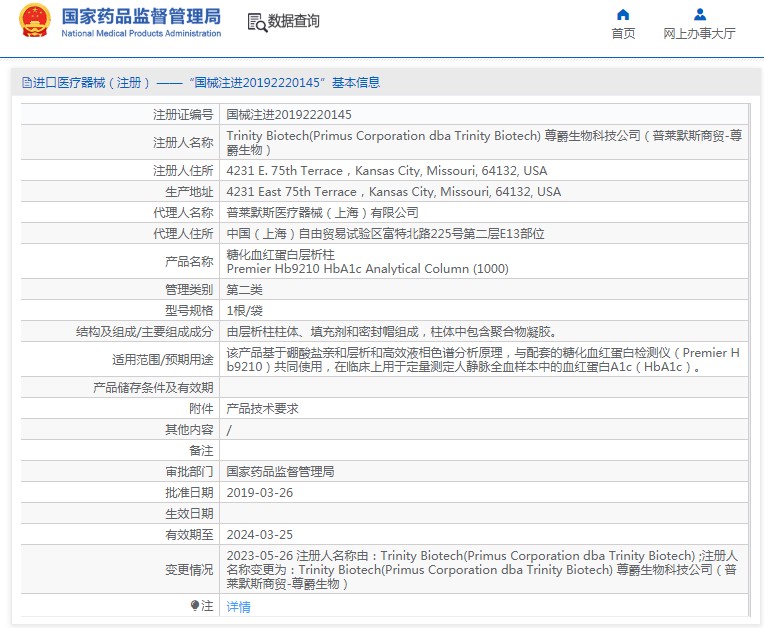Click the 审批部门 label

(189, 472)
